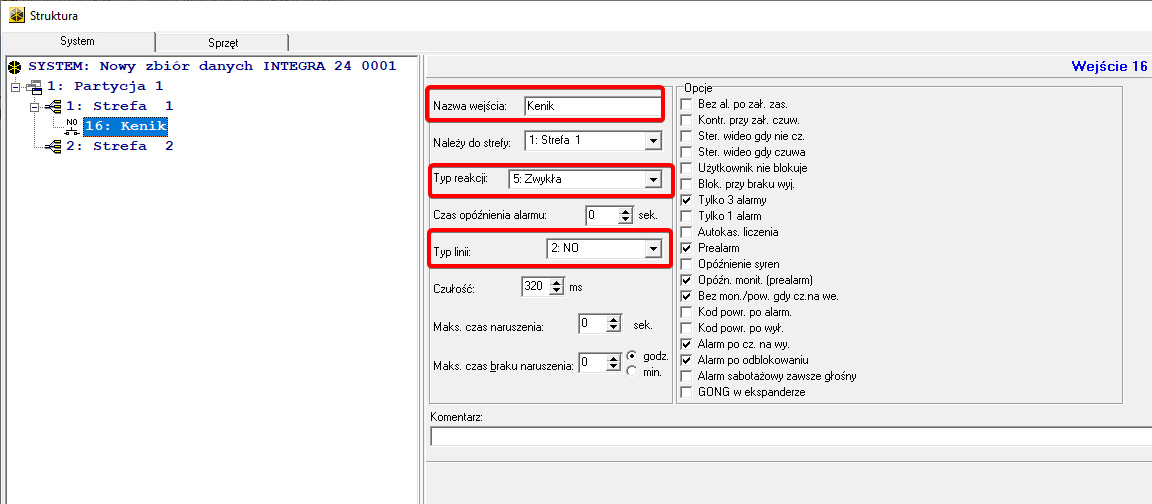
Task: Click the Struktura window title icon
Action: pos(15,16)
